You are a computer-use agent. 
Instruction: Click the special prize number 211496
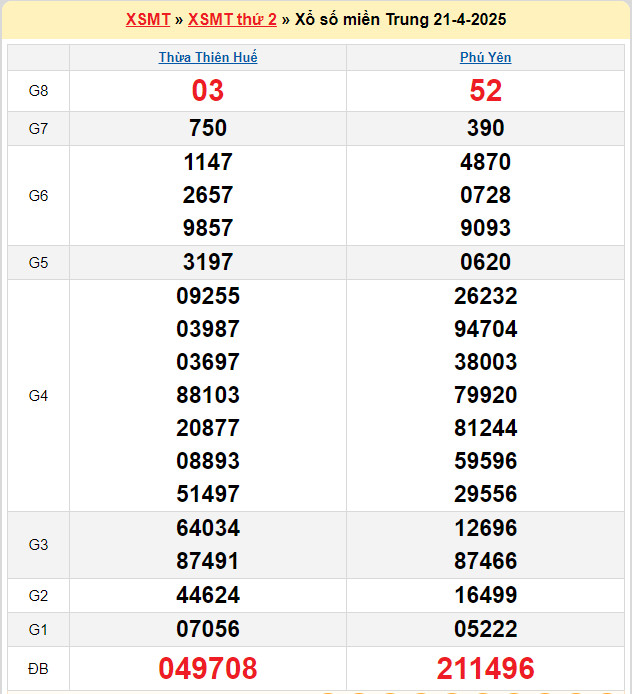(x=486, y=668)
